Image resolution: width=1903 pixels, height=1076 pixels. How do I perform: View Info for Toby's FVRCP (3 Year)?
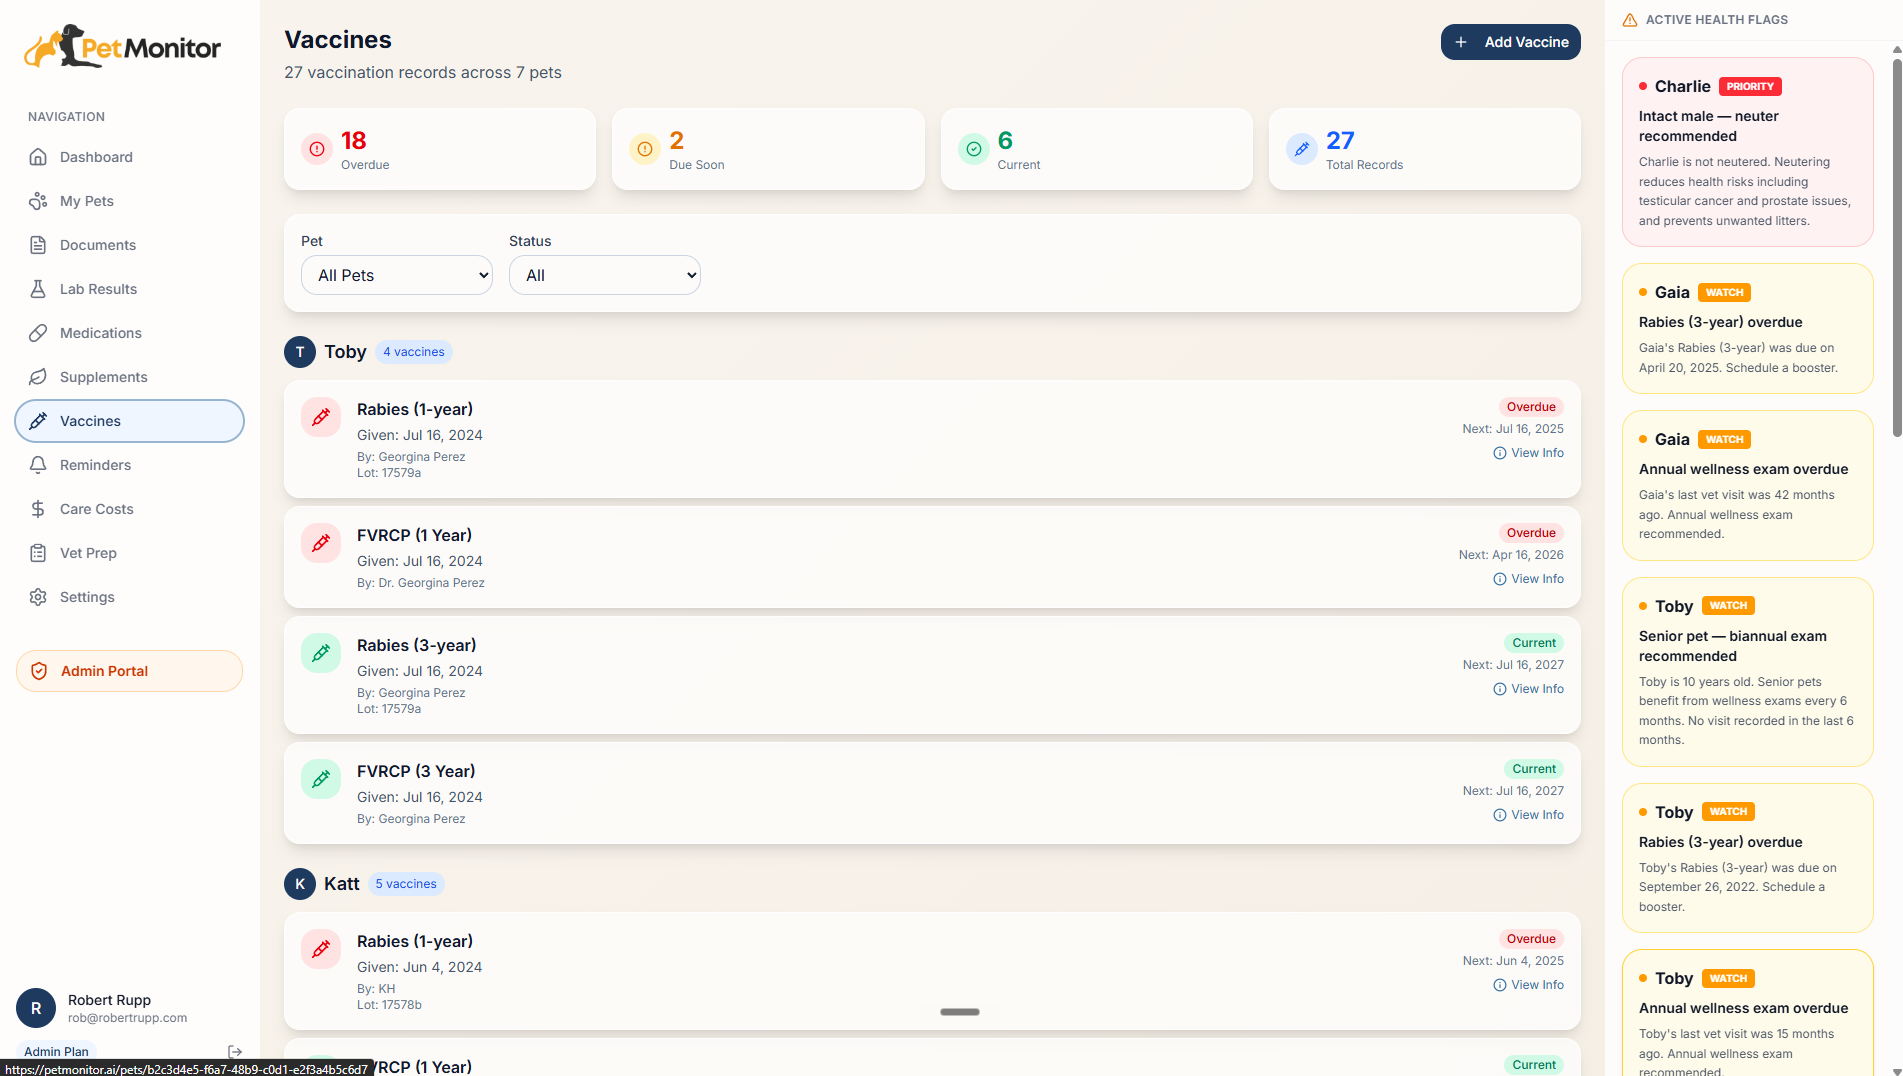click(1528, 815)
